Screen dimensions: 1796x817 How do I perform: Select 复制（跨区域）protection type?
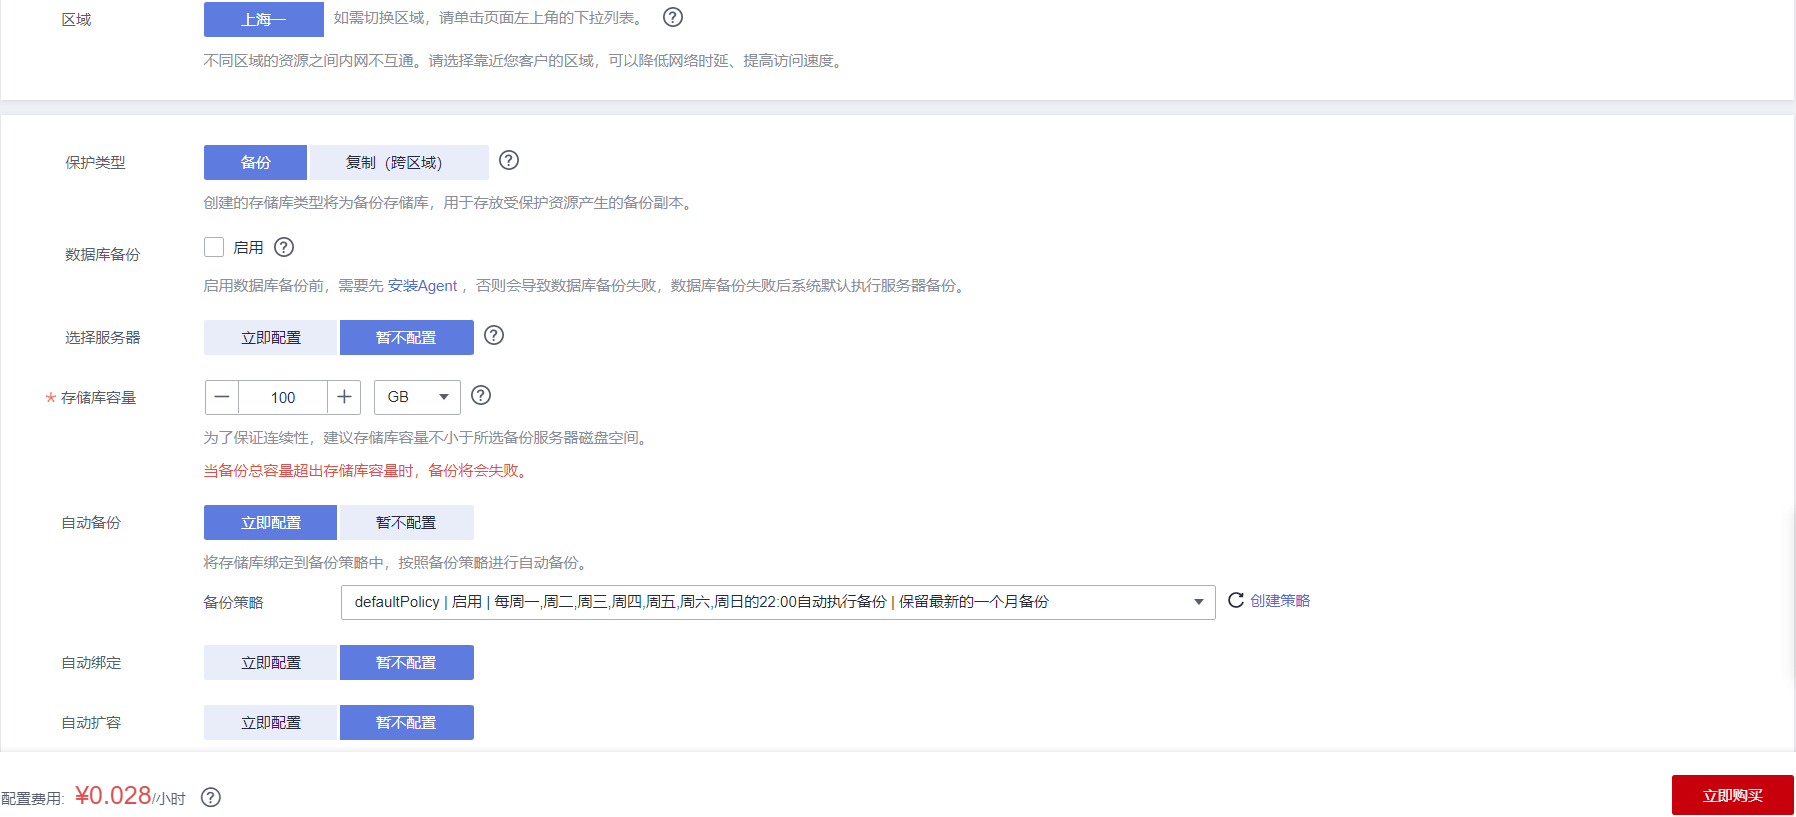[x=399, y=162]
